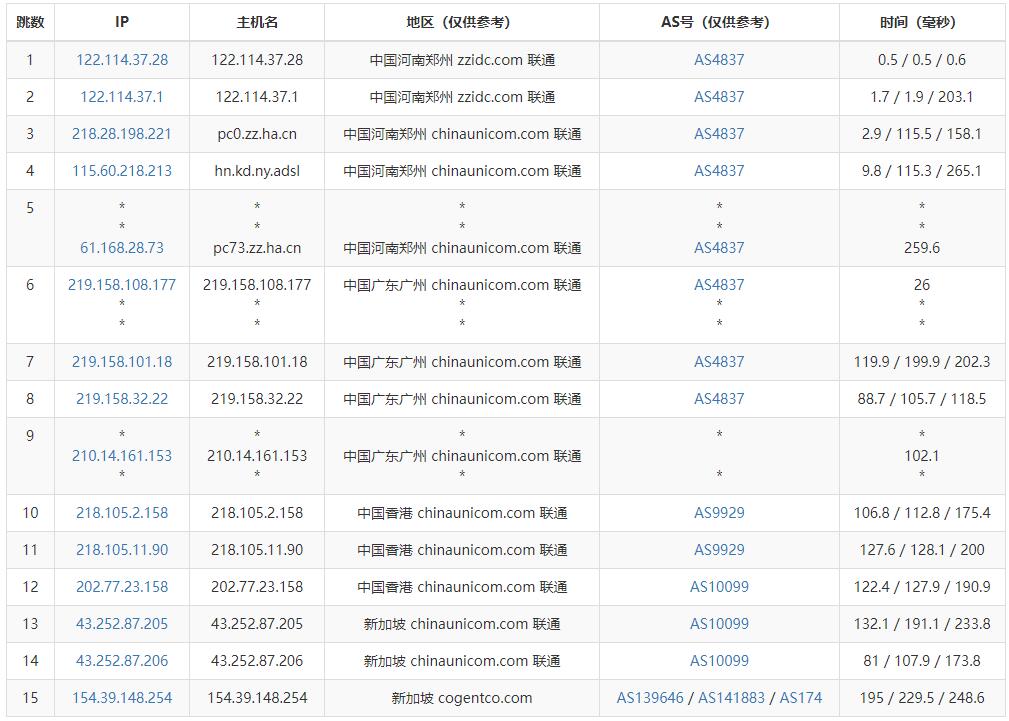
Task: Select hop number 15 cell
Action: click(30, 698)
